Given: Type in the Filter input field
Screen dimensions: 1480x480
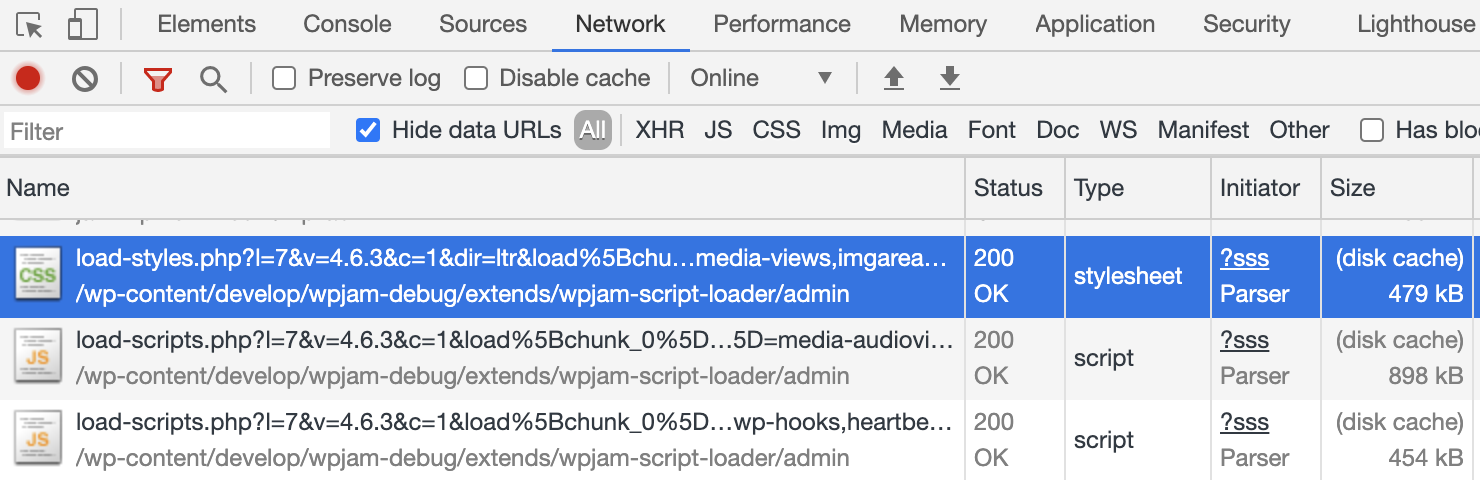Looking at the screenshot, I should point(167,131).
